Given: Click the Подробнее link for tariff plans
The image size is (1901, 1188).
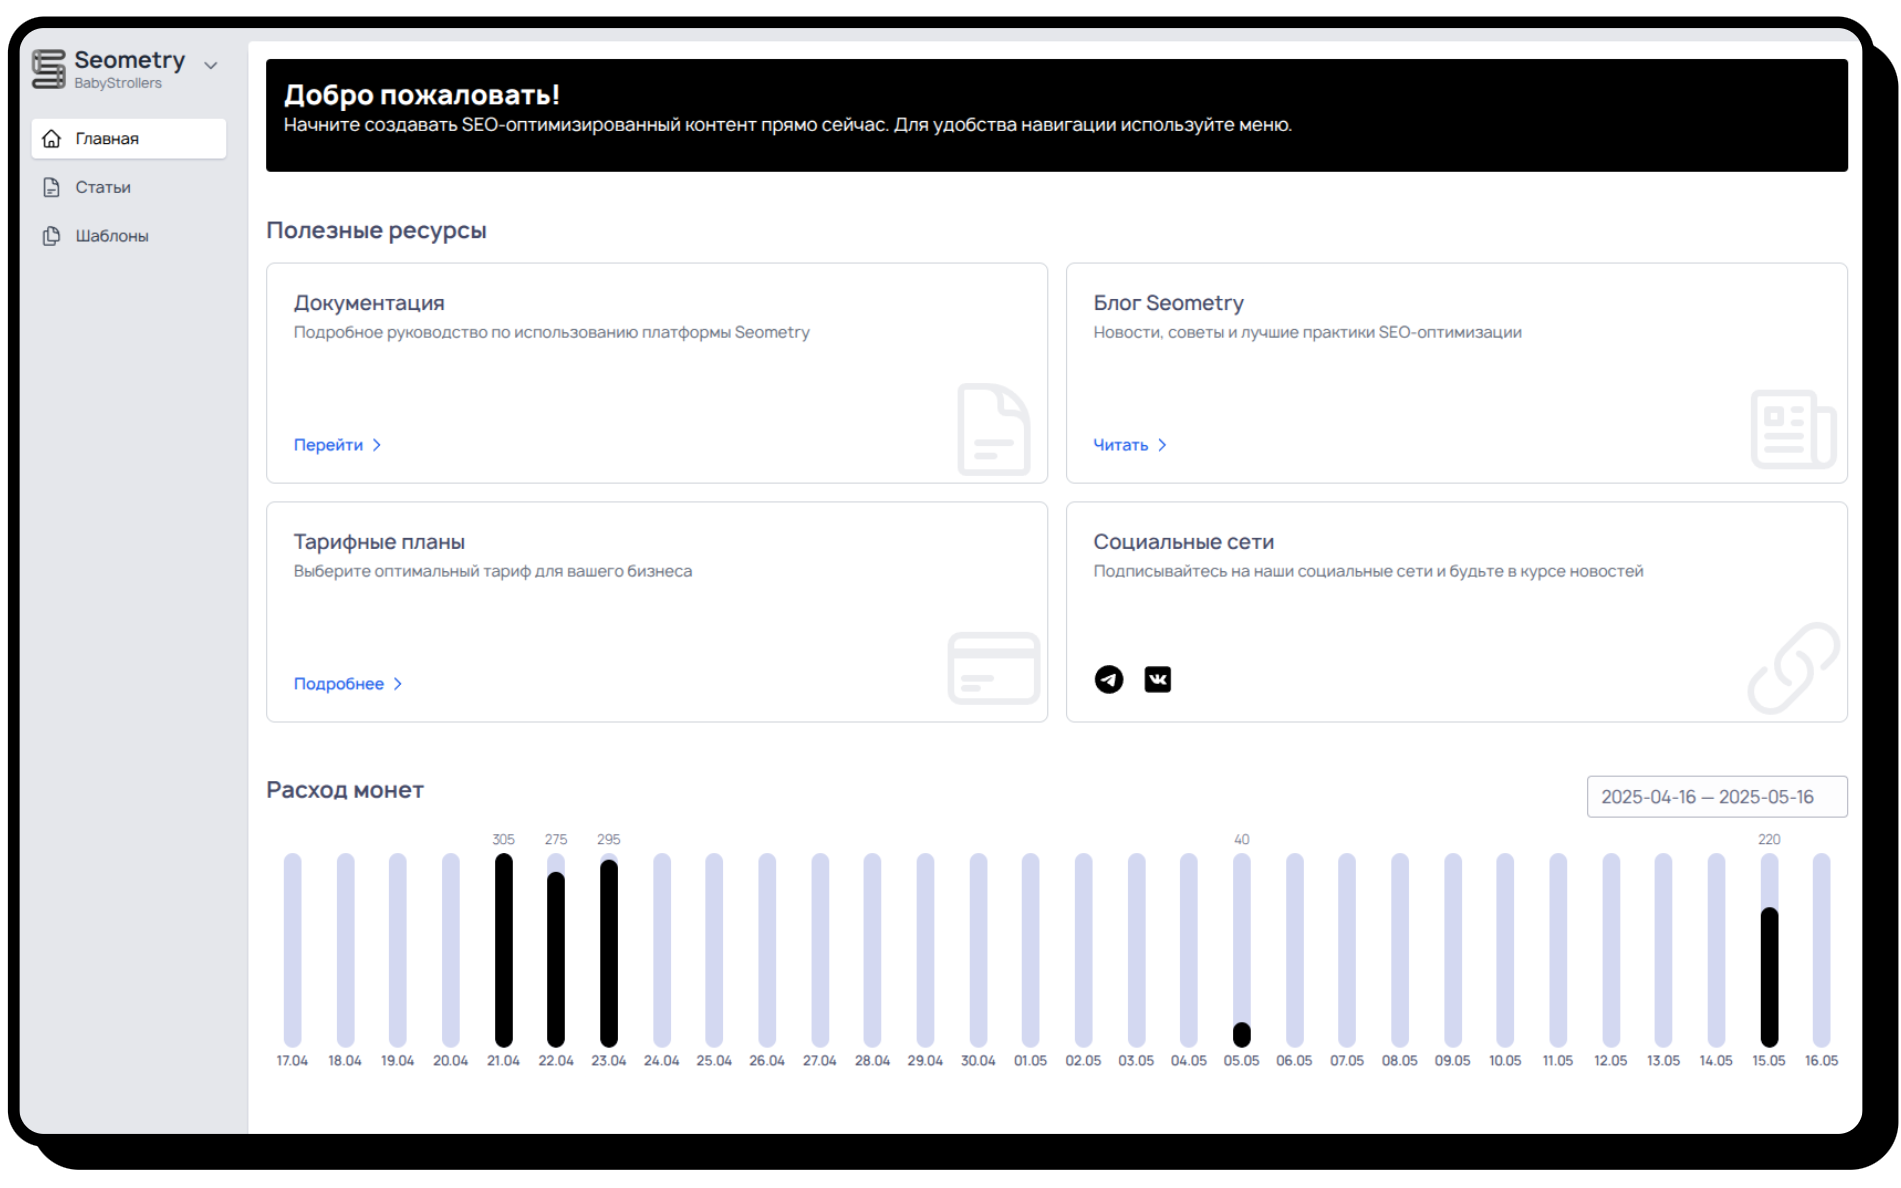Looking at the screenshot, I should tap(338, 684).
